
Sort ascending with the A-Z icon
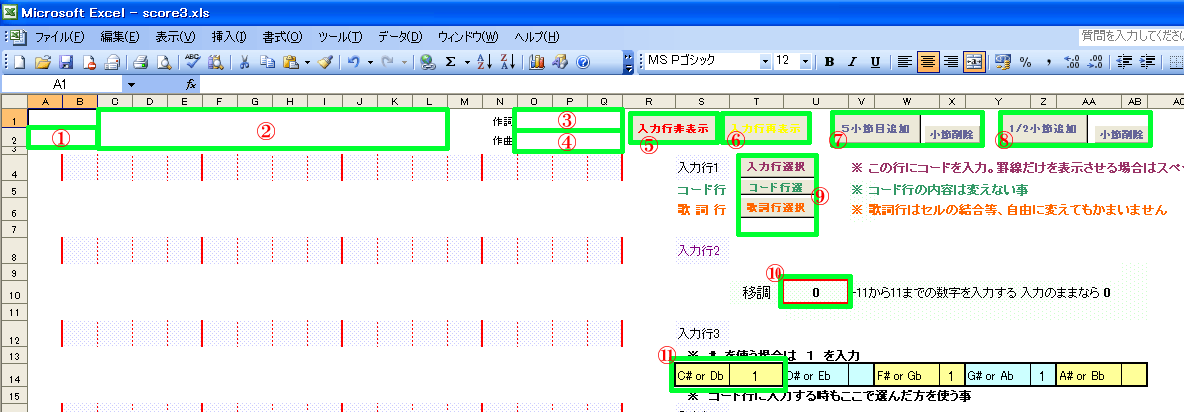click(483, 62)
